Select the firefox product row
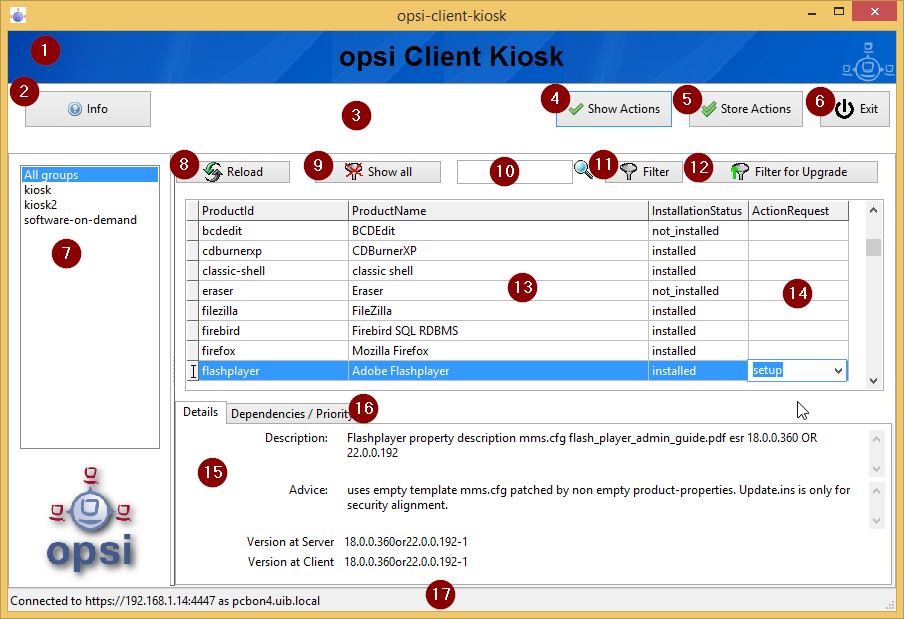The height and width of the screenshot is (619, 904). pyautogui.click(x=517, y=350)
